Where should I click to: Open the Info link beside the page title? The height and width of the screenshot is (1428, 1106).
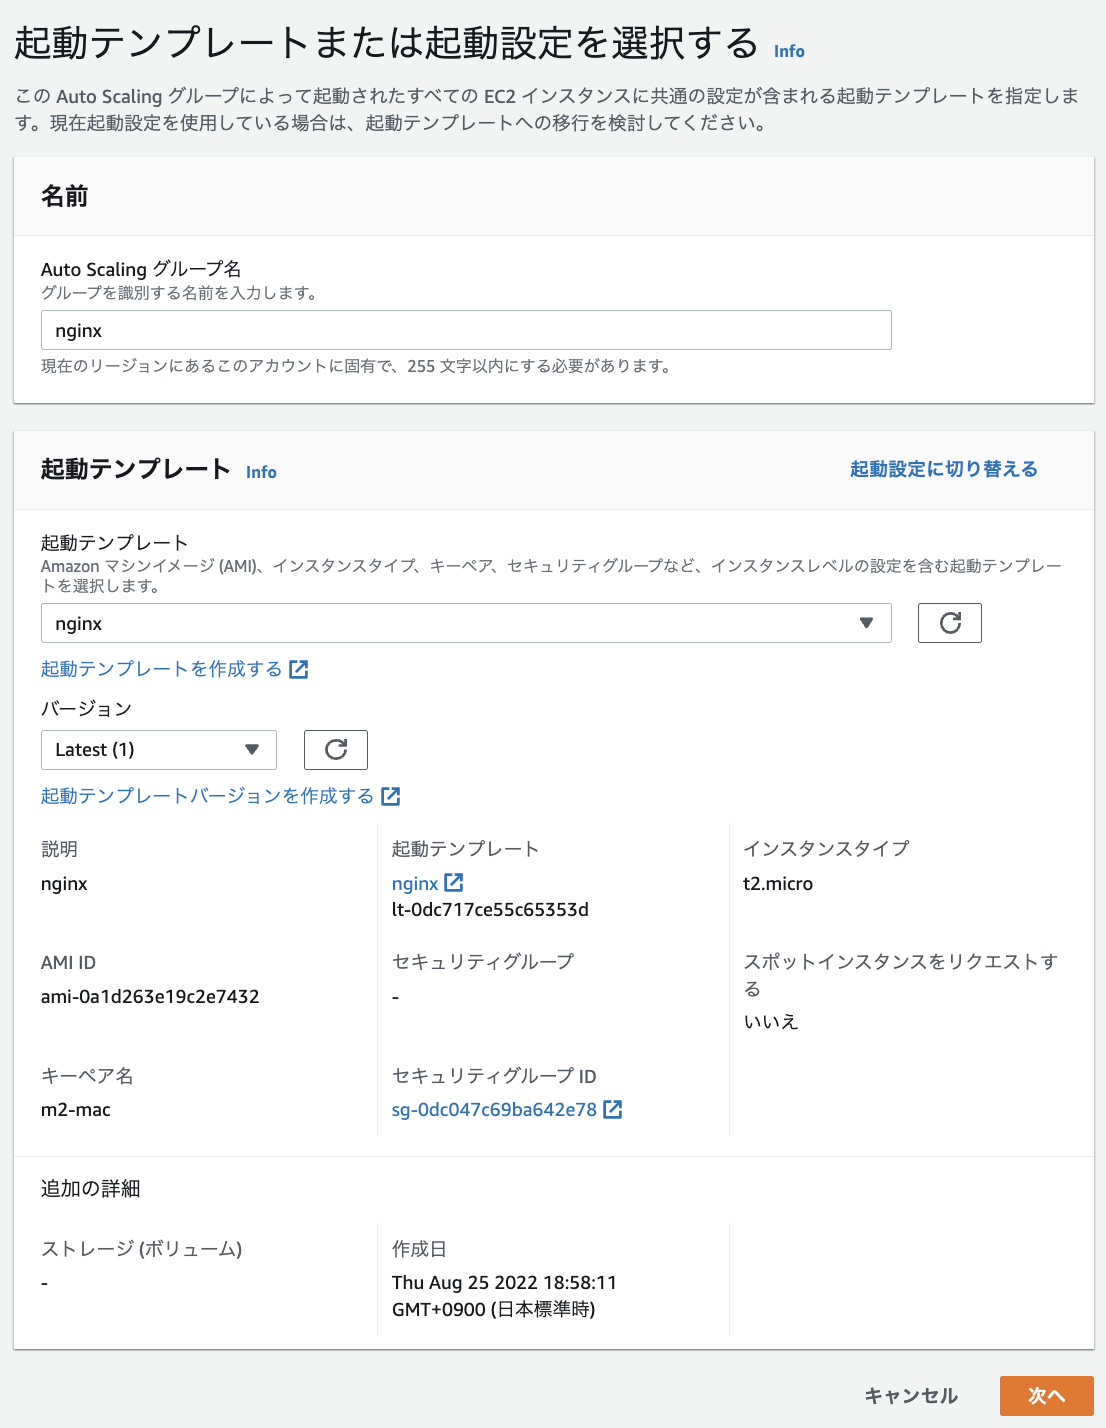pyautogui.click(x=788, y=50)
